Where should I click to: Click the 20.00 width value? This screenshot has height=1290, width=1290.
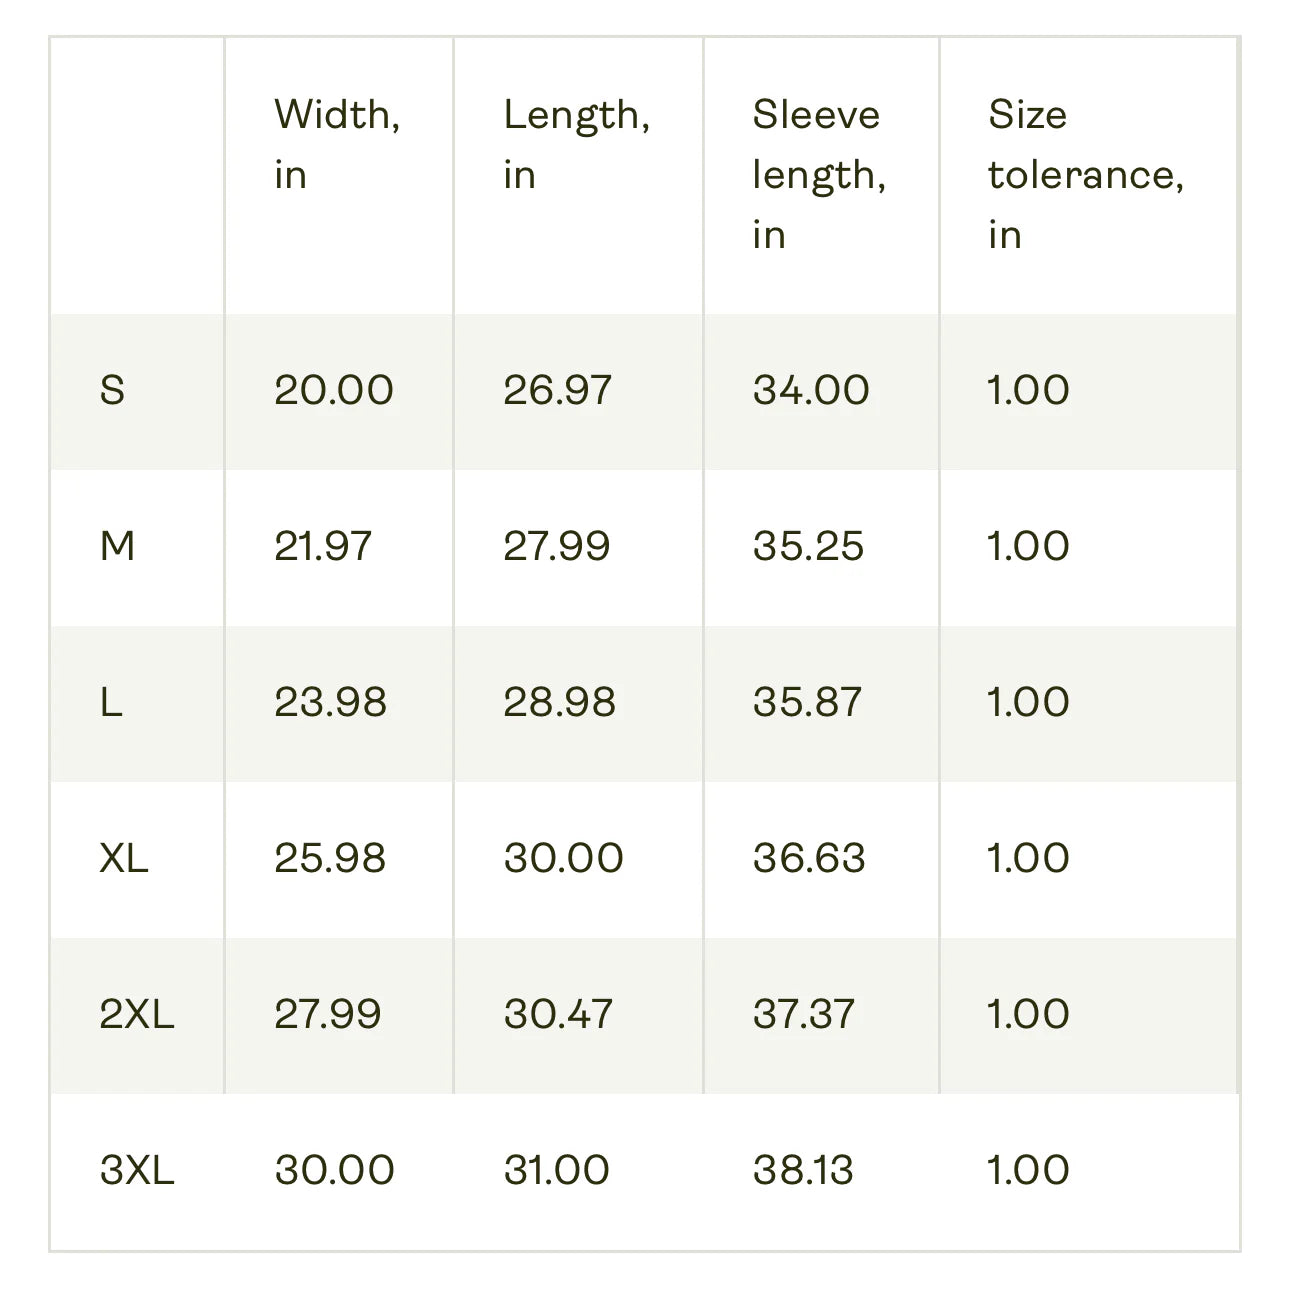click(x=334, y=390)
